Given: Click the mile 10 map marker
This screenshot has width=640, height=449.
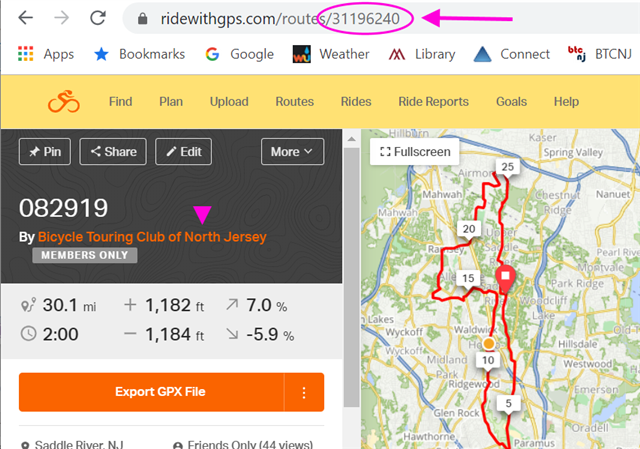Looking at the screenshot, I should pos(488,360).
